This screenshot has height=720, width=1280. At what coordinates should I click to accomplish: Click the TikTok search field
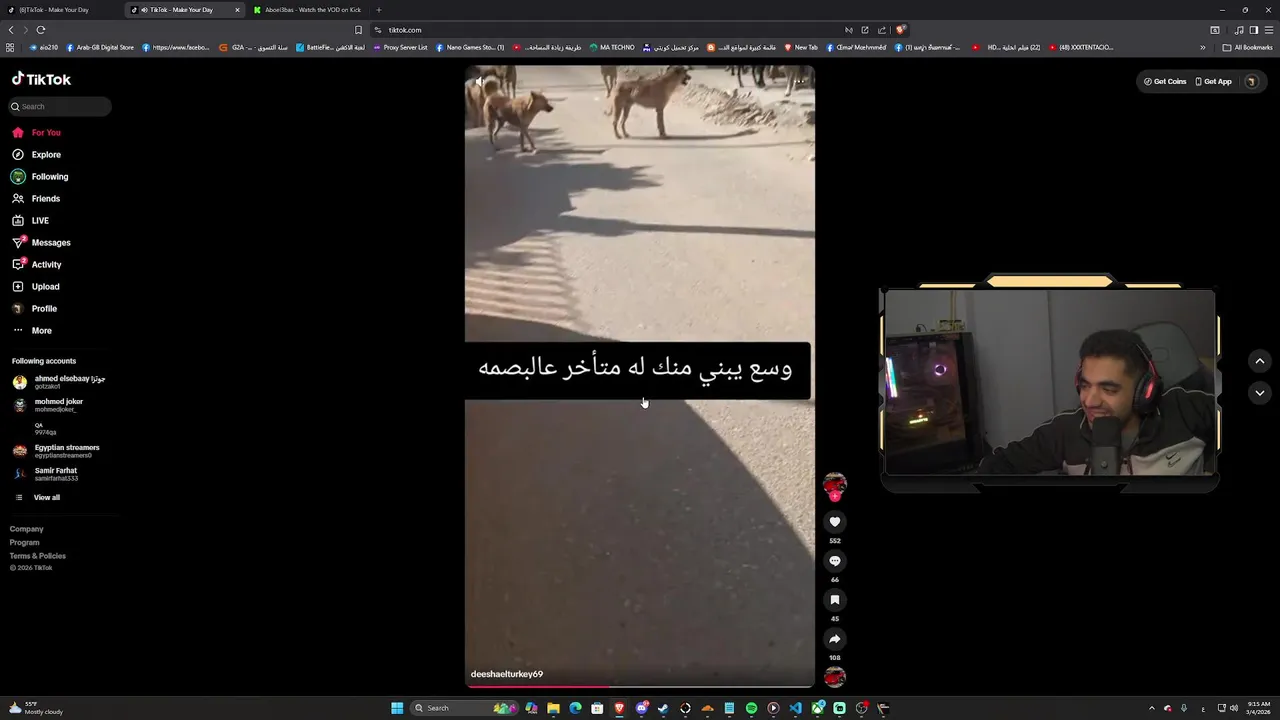coord(60,106)
